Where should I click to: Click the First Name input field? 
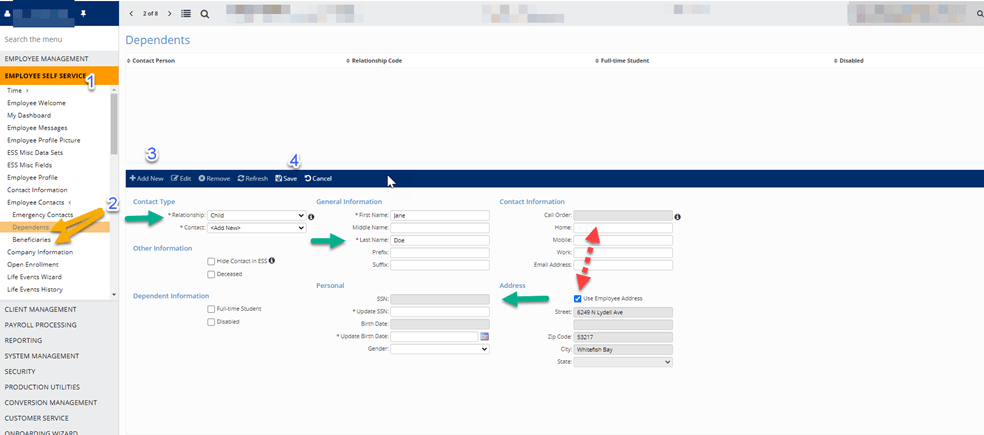(440, 215)
